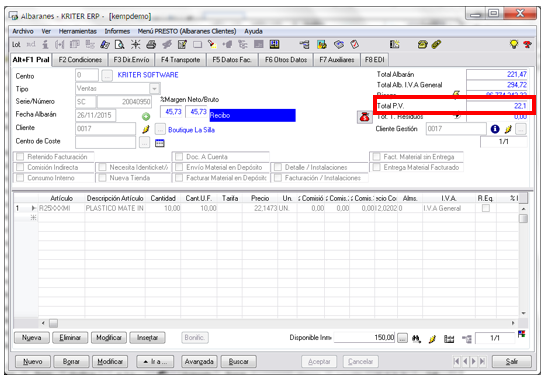Image resolution: width=550 pixels, height=377 pixels.
Task: Click the Descripción Artículo column header
Action: click(x=115, y=198)
